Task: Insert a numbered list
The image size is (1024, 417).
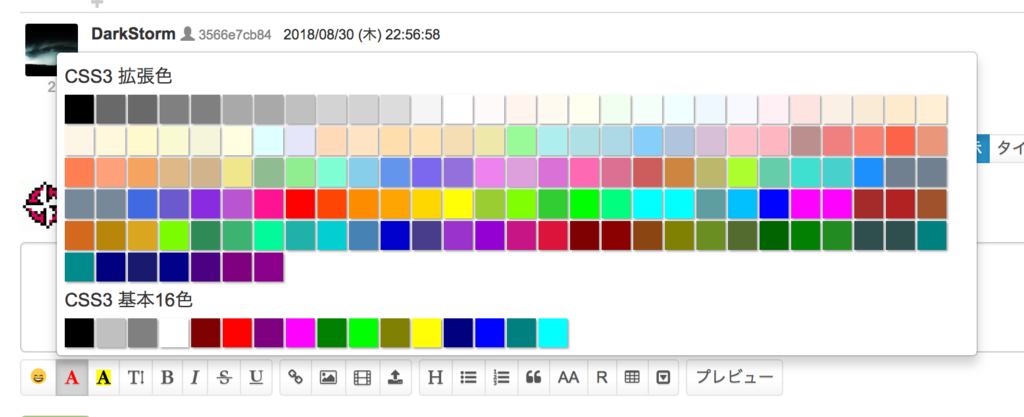Action: (502, 378)
